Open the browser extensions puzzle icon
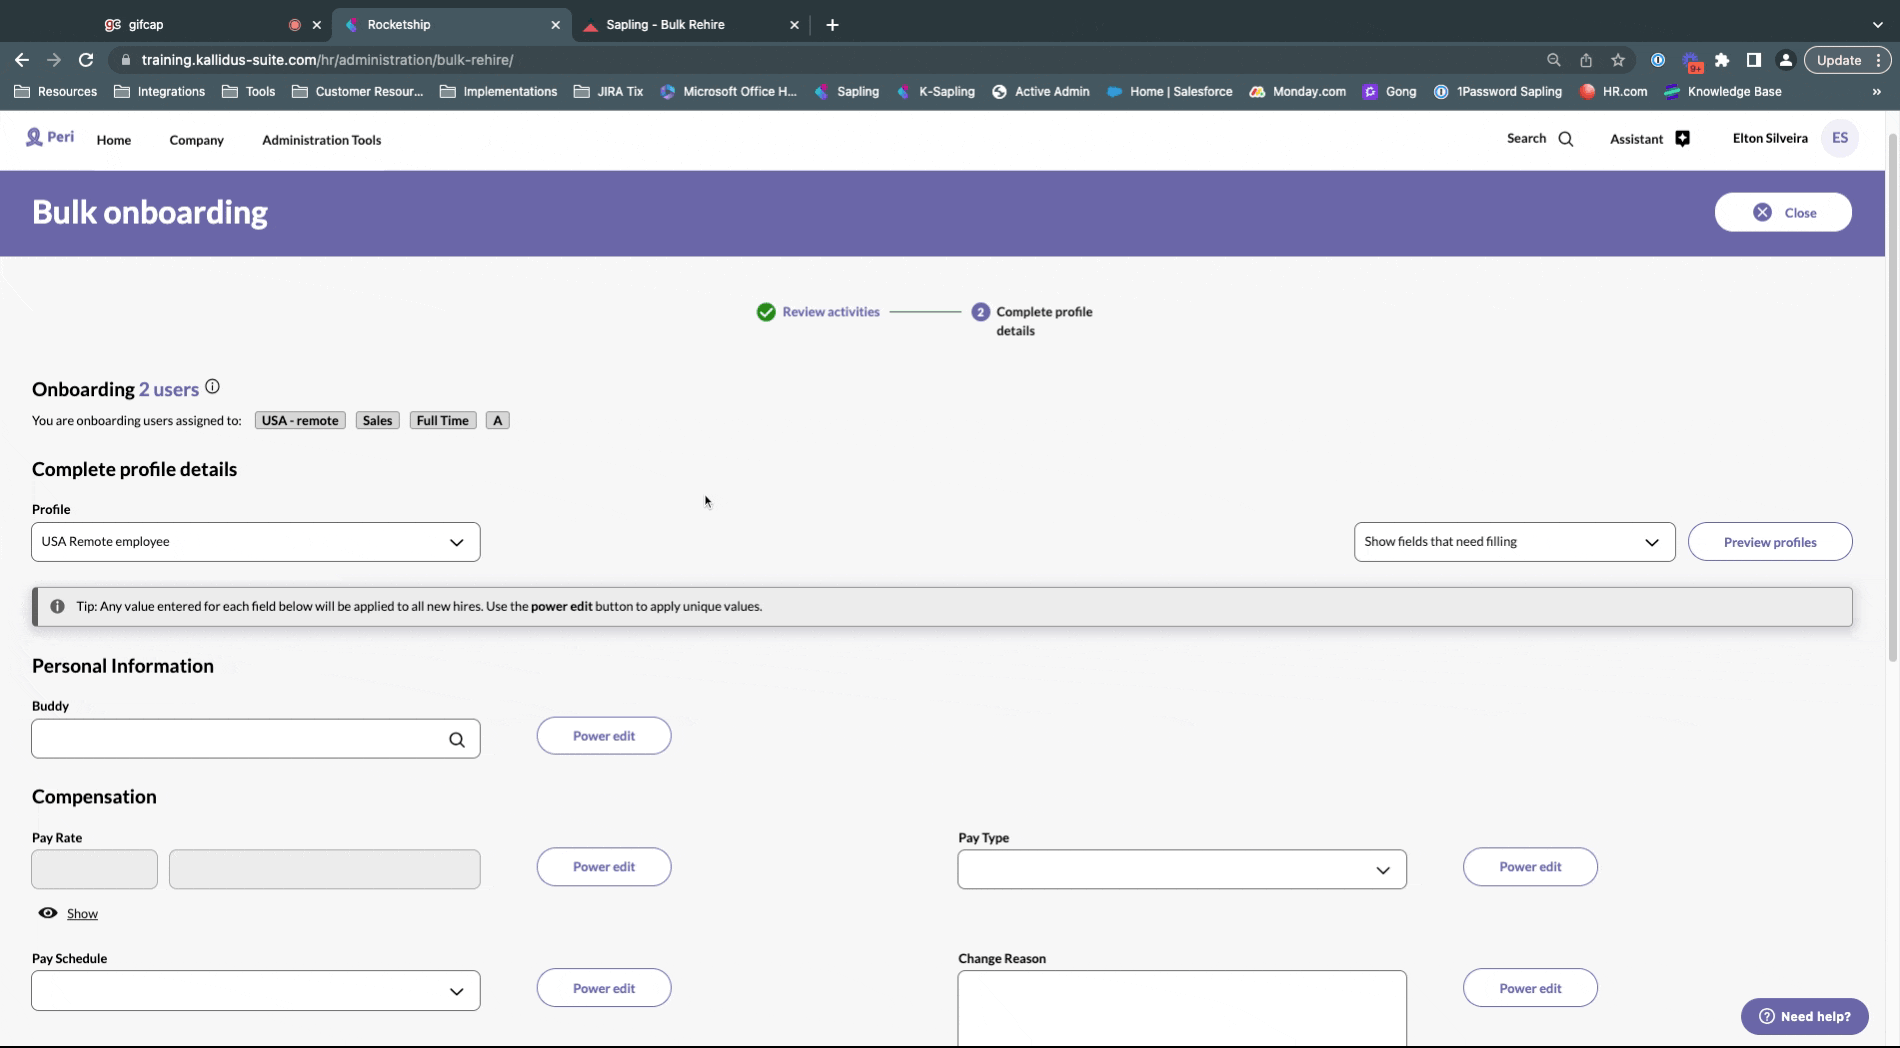1900x1048 pixels. [x=1722, y=60]
